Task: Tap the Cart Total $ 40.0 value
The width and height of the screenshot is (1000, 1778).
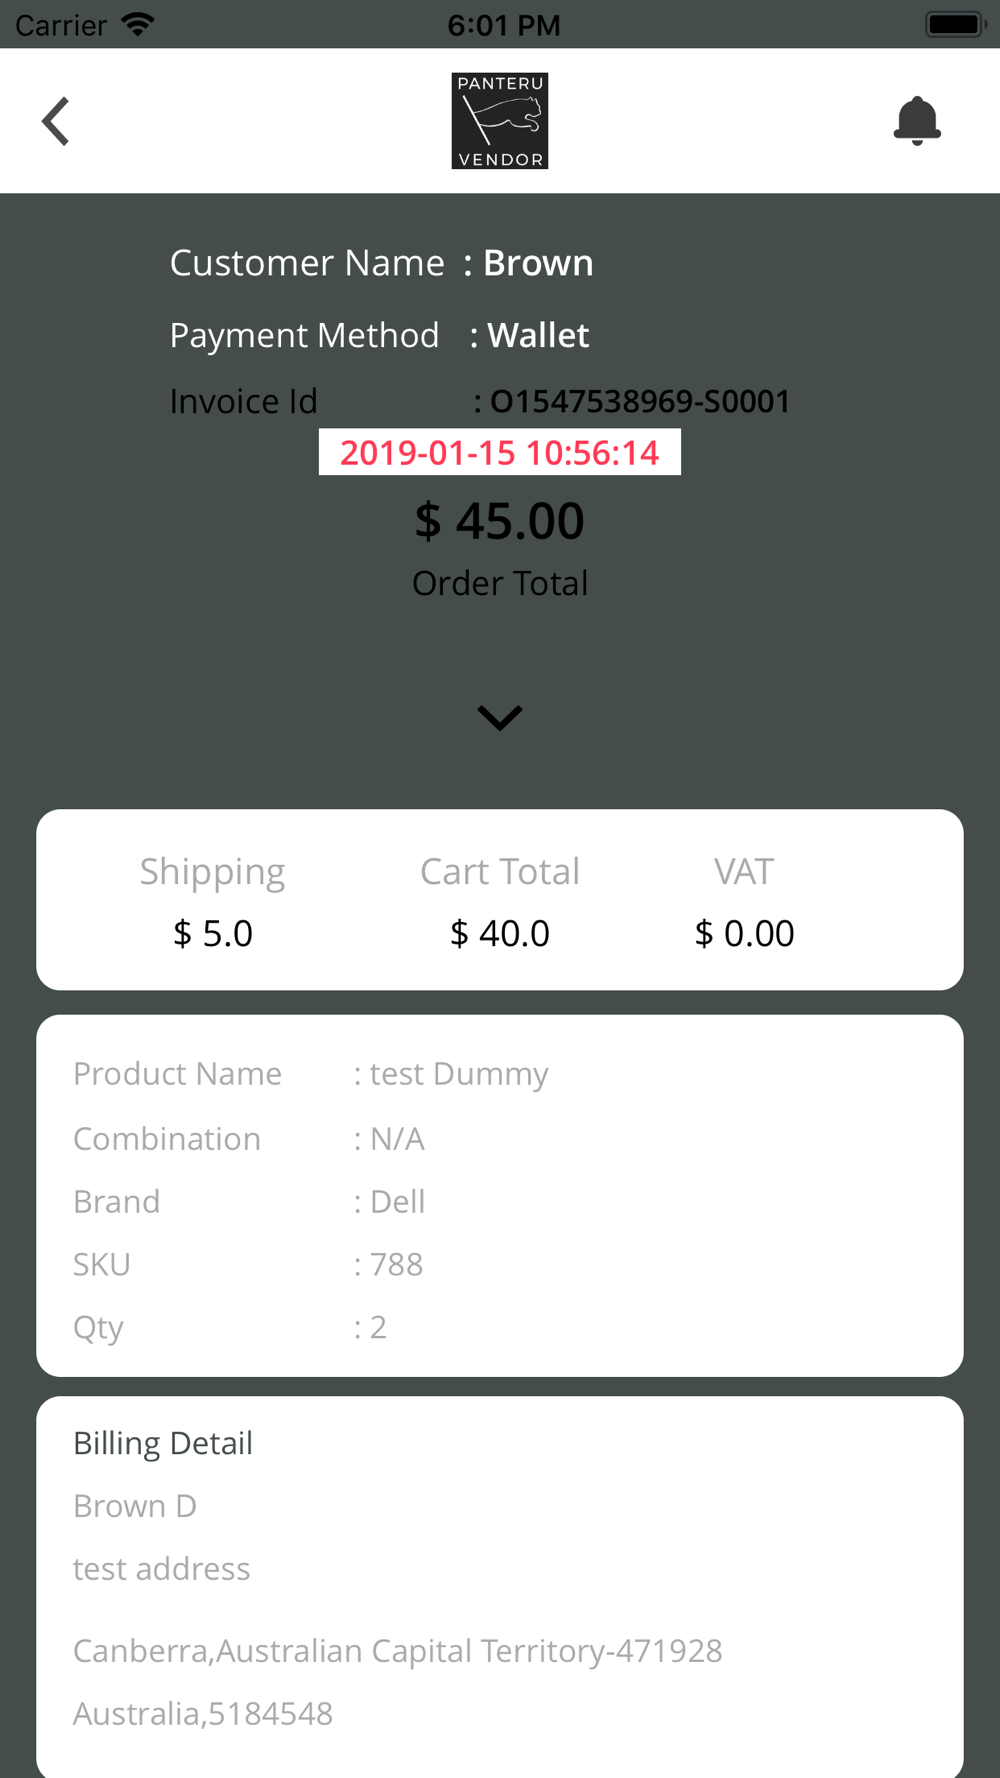Action: tap(500, 933)
